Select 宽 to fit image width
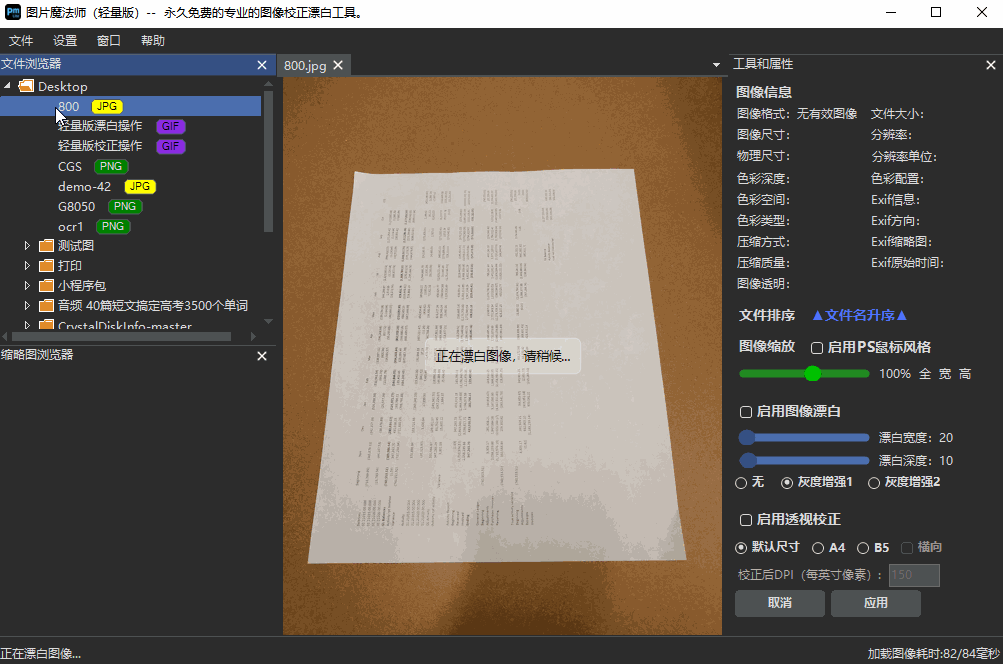The width and height of the screenshot is (1003, 664). coord(944,373)
